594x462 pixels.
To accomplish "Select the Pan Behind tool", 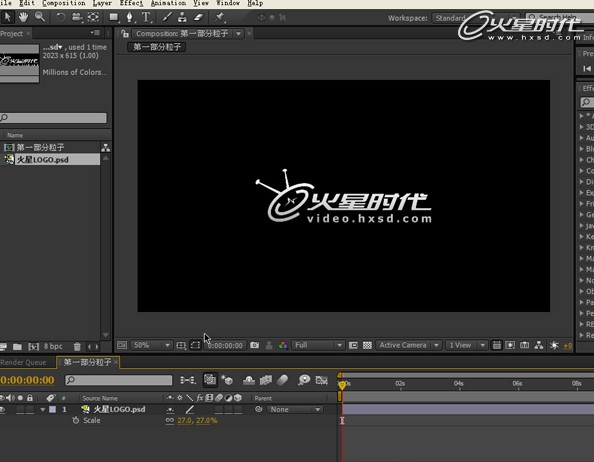I will [93, 17].
